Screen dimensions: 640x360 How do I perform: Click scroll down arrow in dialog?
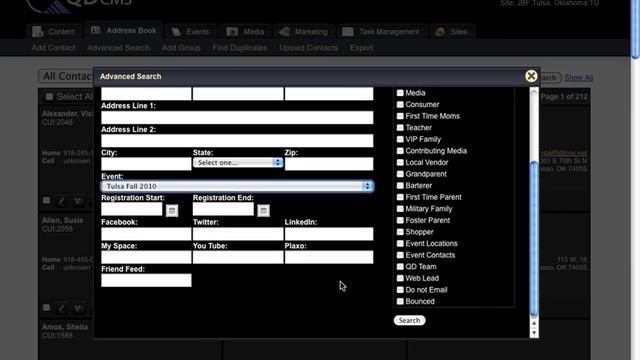point(534,333)
